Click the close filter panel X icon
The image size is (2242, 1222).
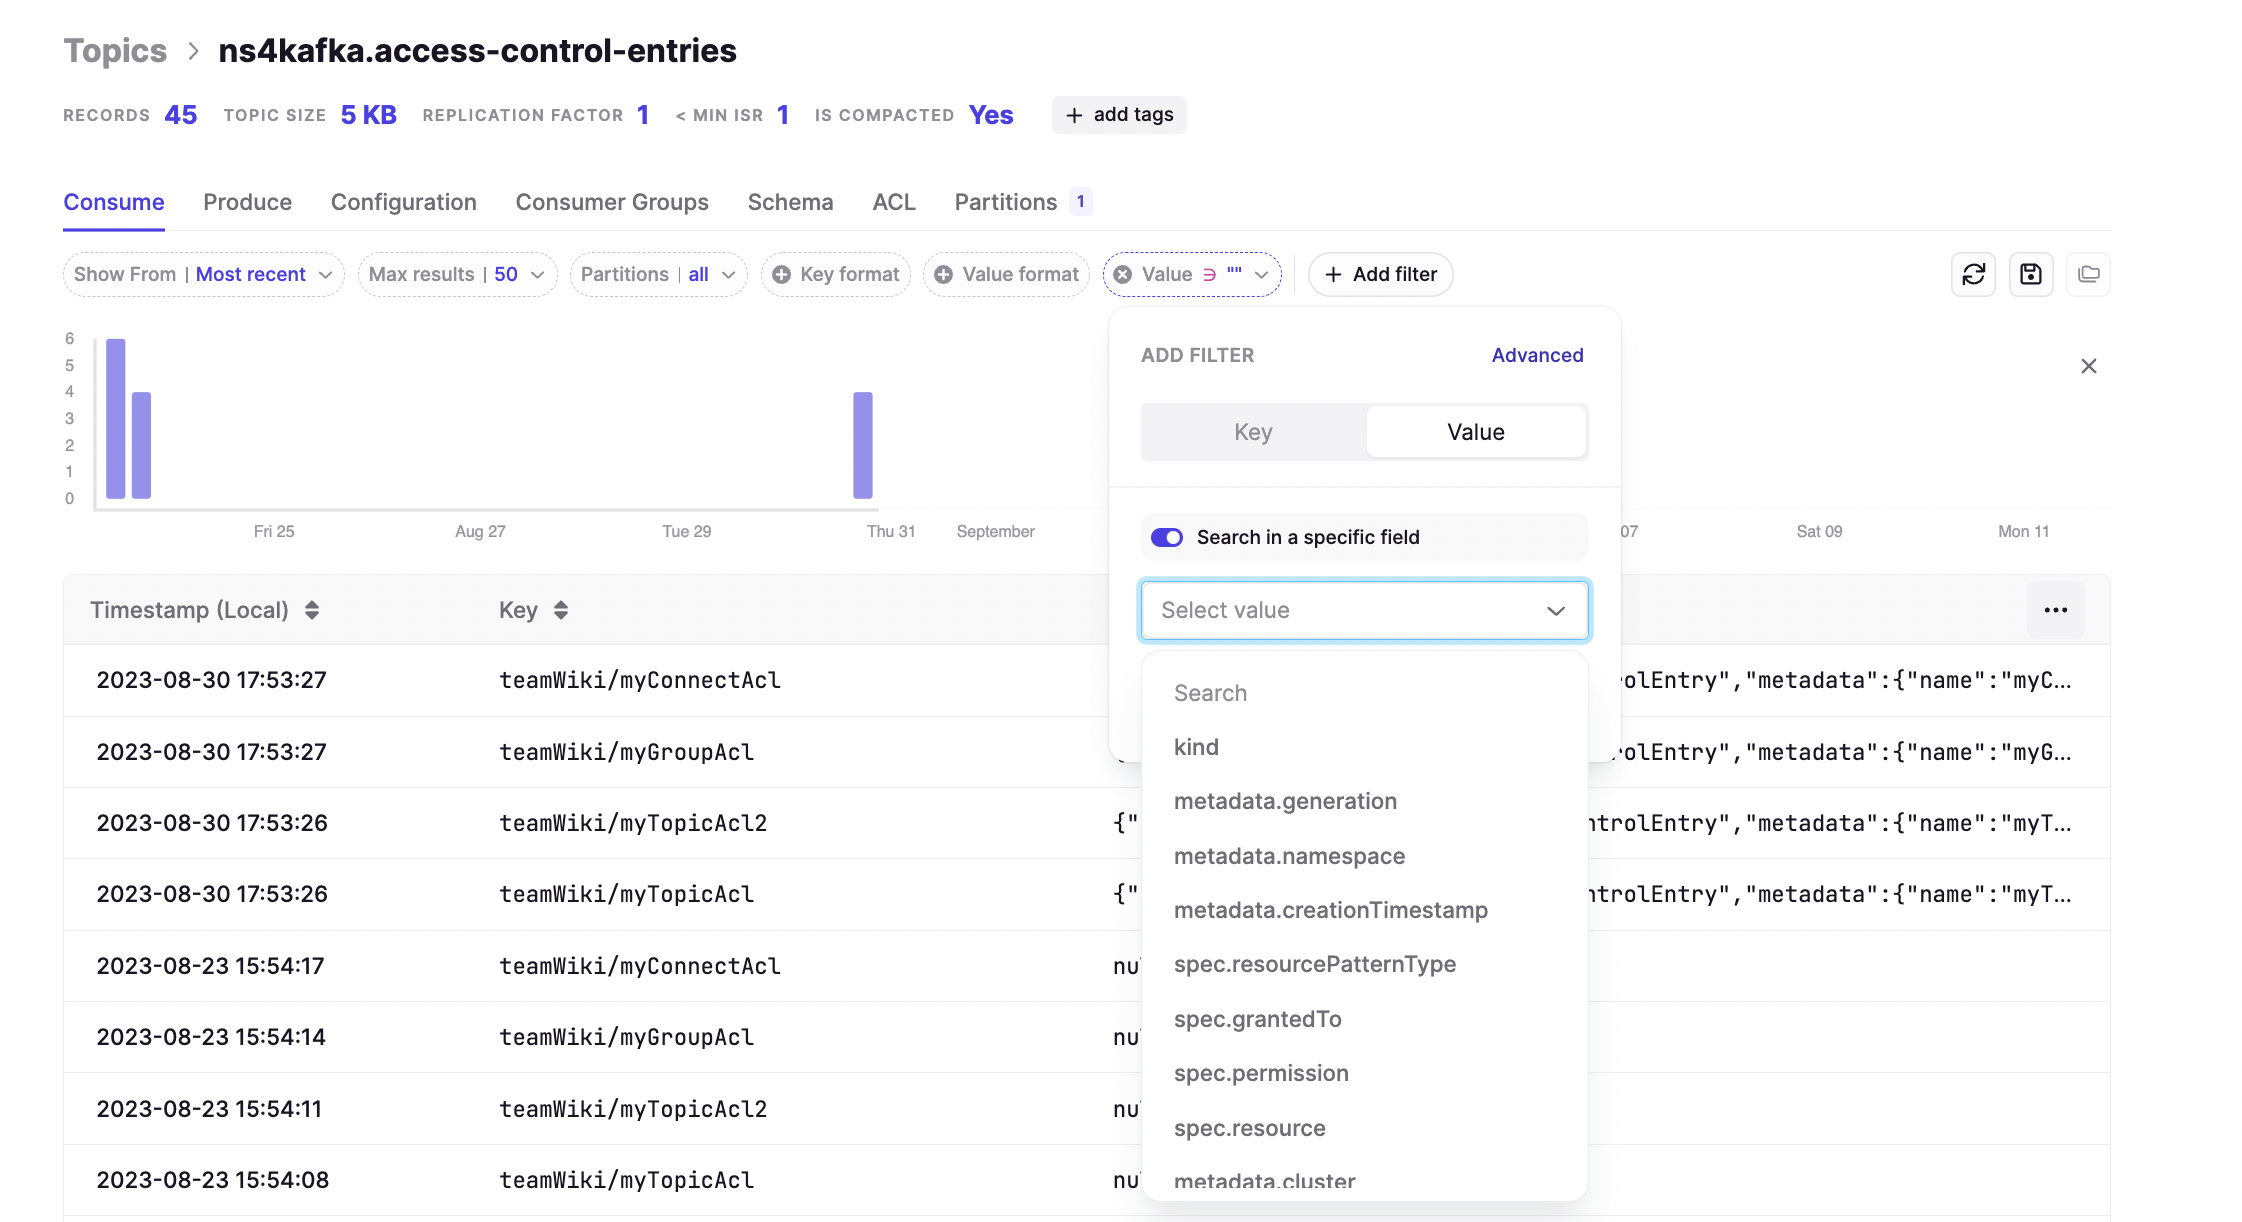click(x=2089, y=366)
